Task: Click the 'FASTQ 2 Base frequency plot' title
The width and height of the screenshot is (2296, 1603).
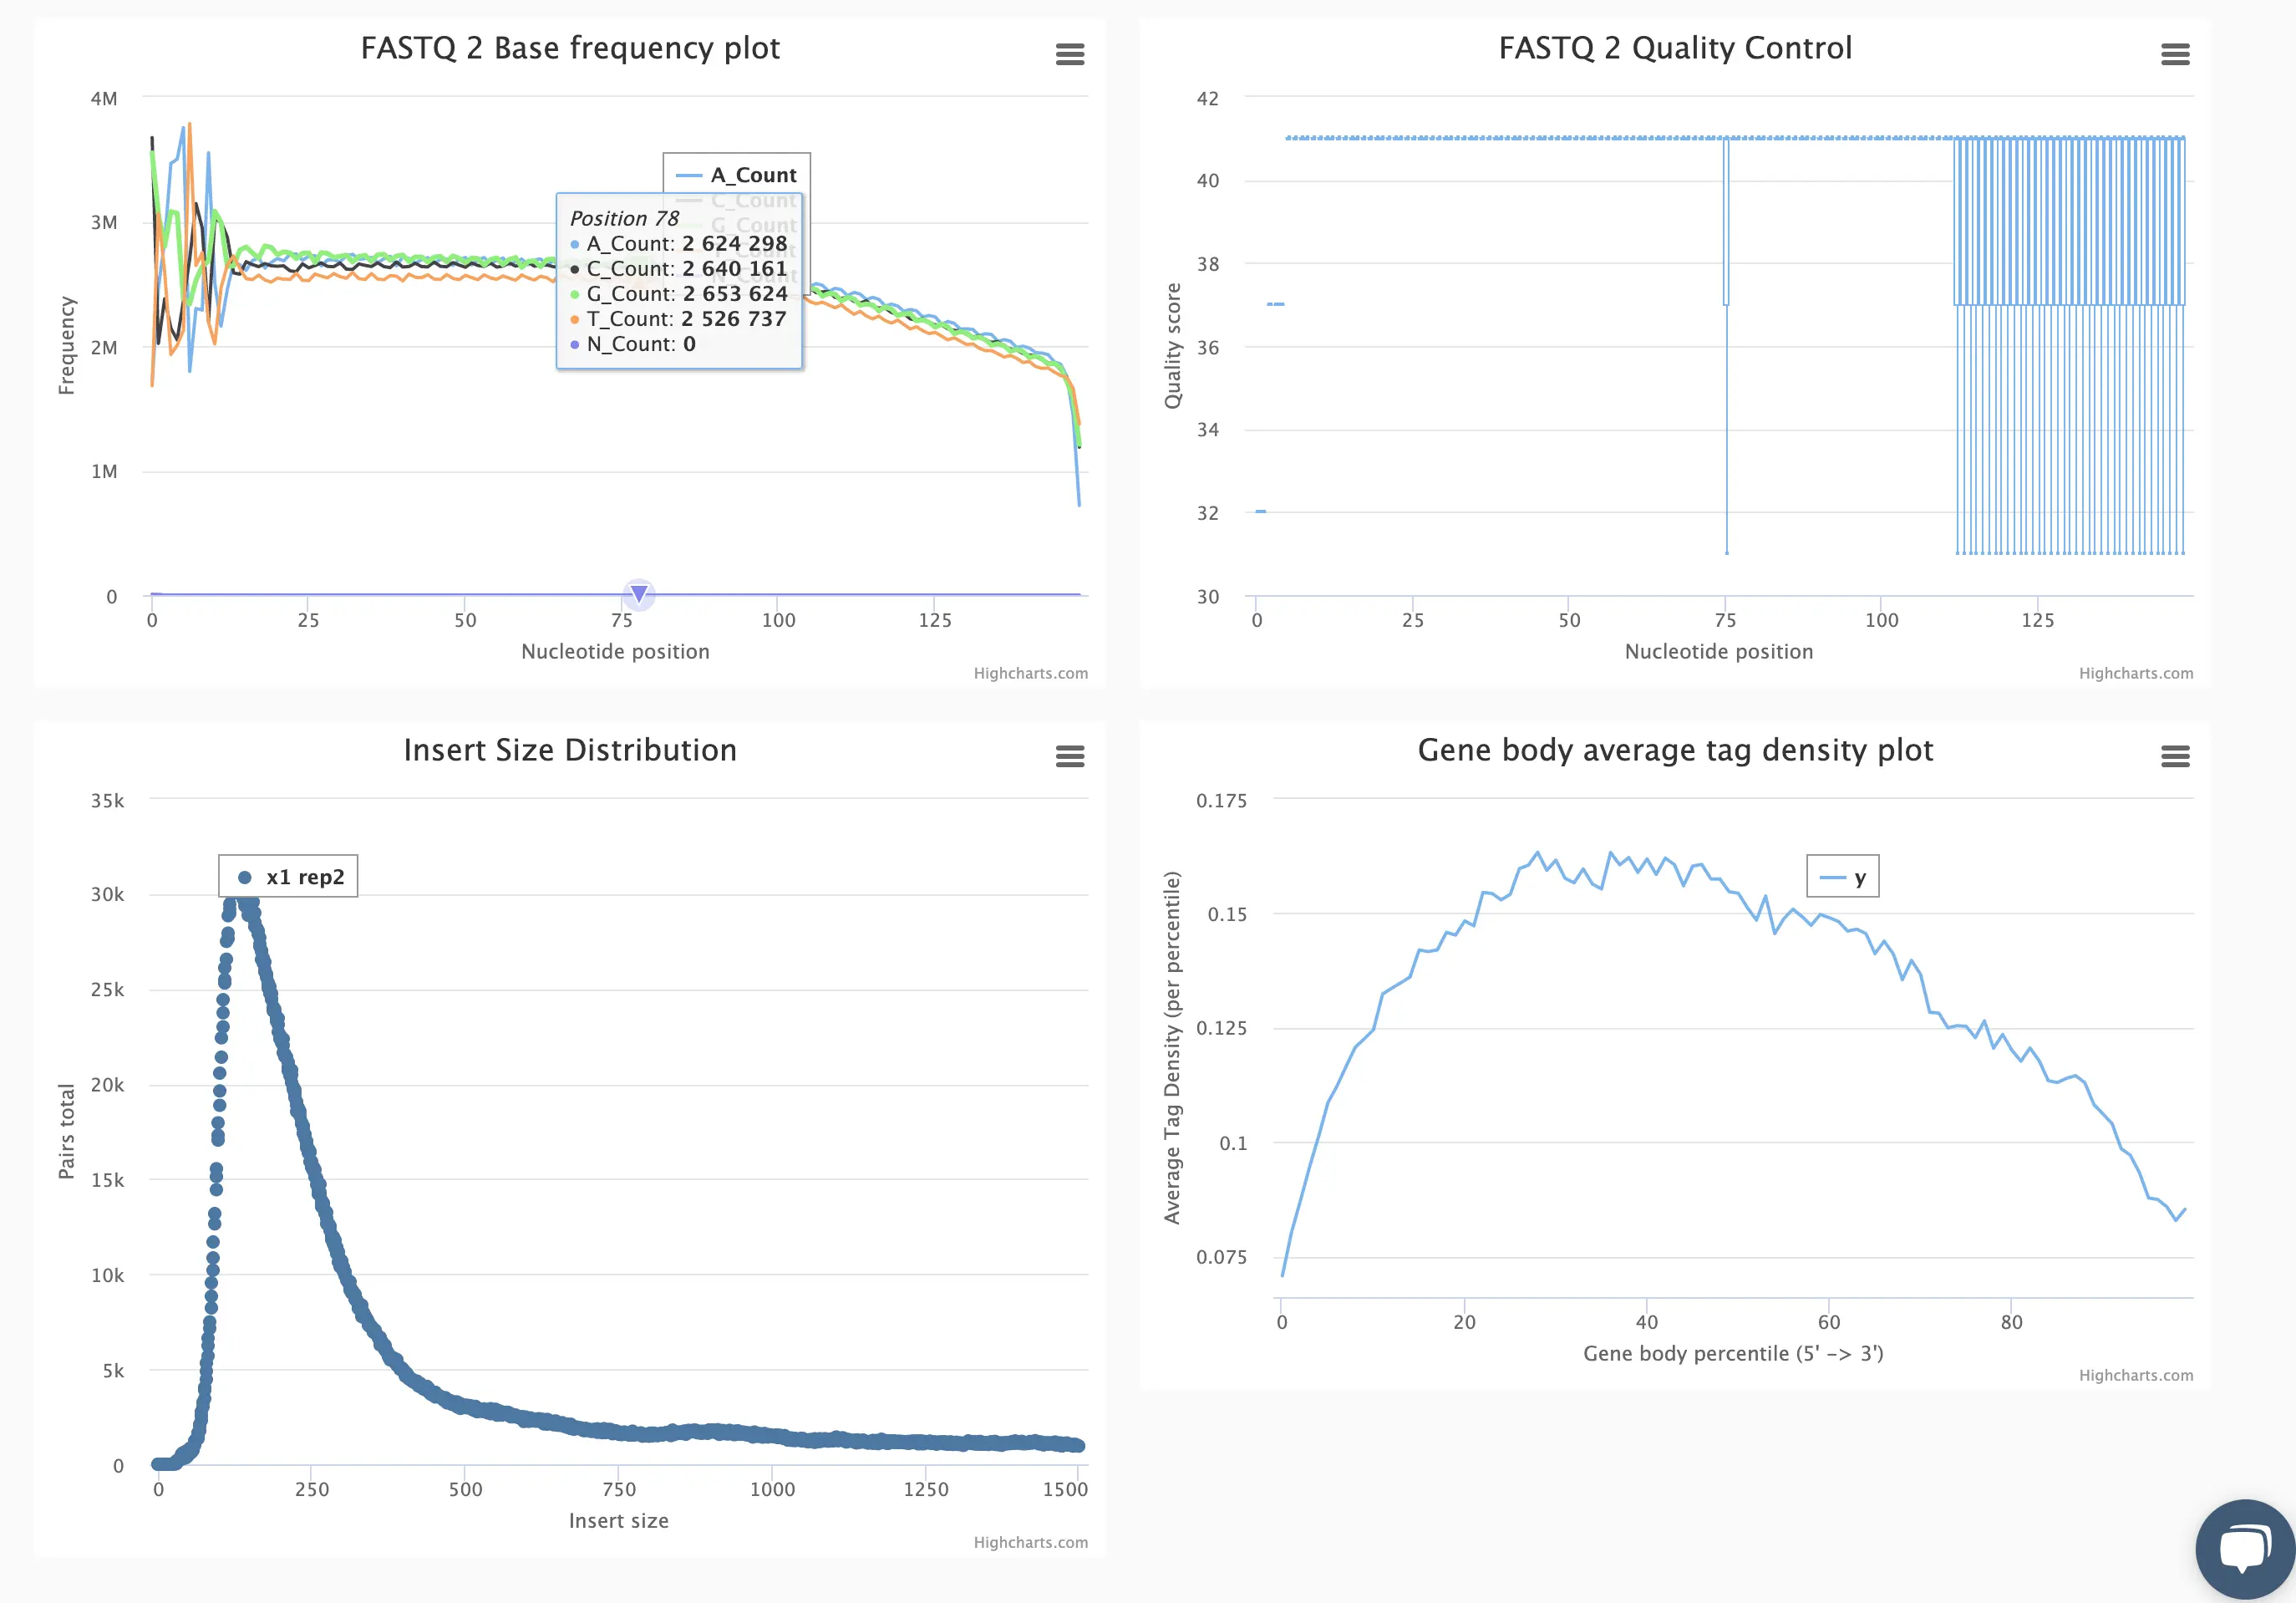Action: (570, 48)
